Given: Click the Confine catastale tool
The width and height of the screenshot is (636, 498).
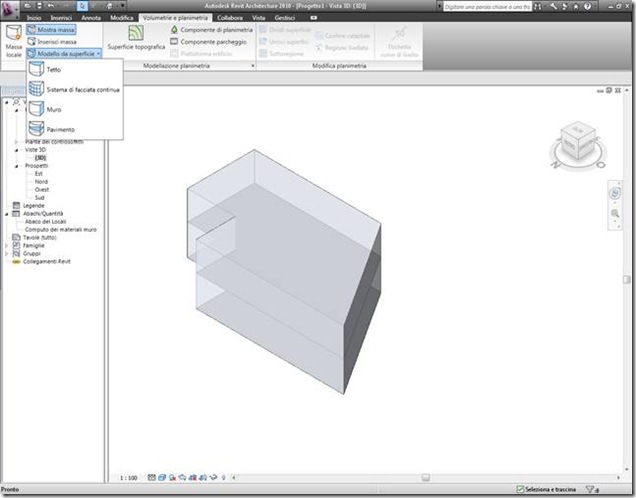Looking at the screenshot, I should tap(342, 36).
